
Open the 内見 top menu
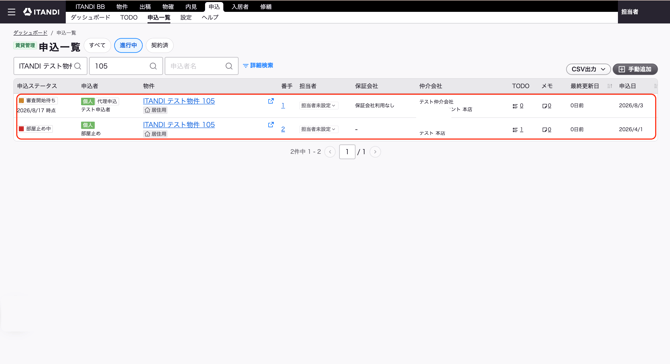pos(191,7)
